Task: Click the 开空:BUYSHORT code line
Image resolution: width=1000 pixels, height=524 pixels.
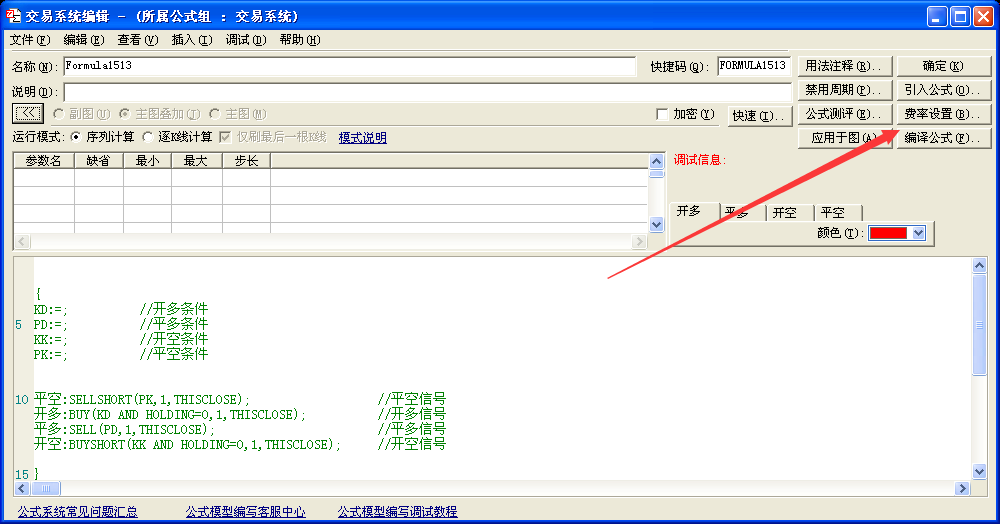Action: 240,444
